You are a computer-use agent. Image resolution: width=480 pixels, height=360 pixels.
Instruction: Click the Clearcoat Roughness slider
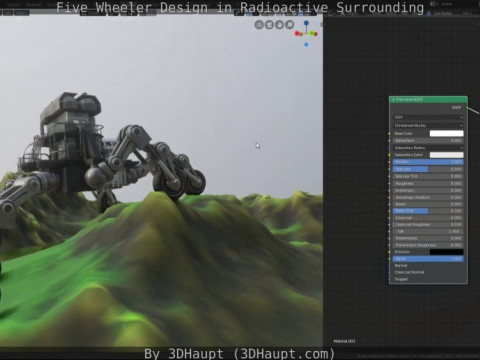pyautogui.click(x=428, y=224)
